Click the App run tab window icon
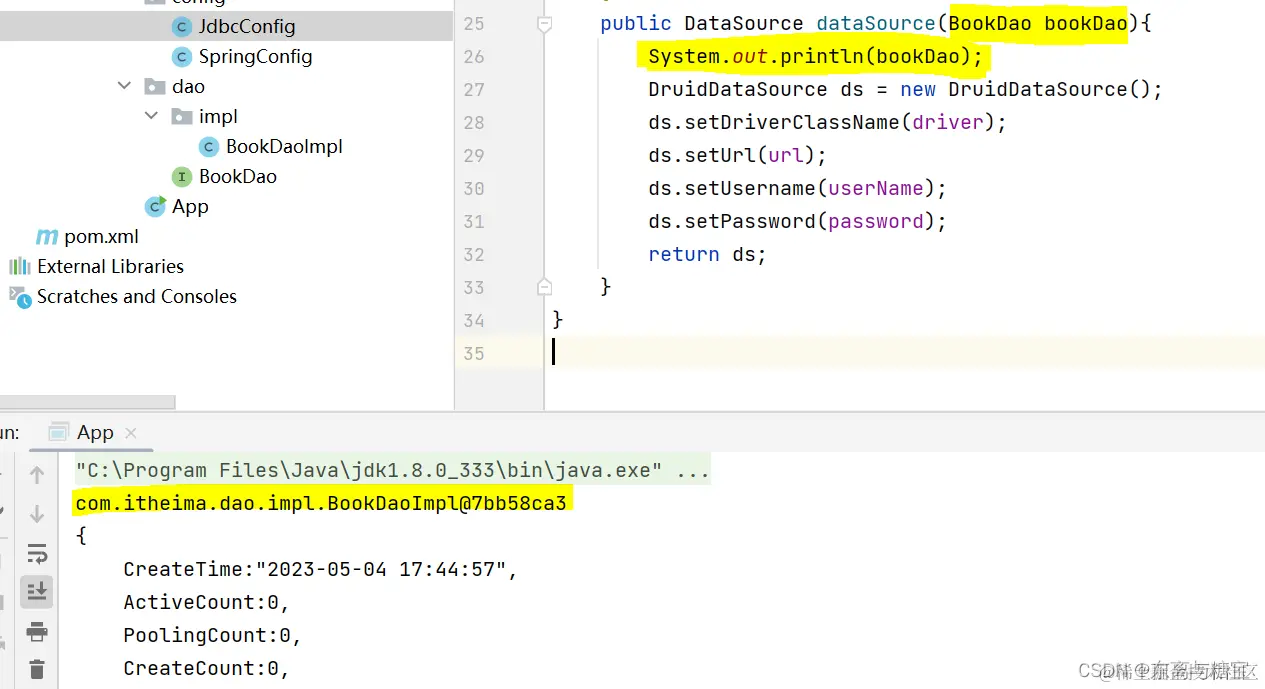The width and height of the screenshot is (1265, 689). coord(59,433)
